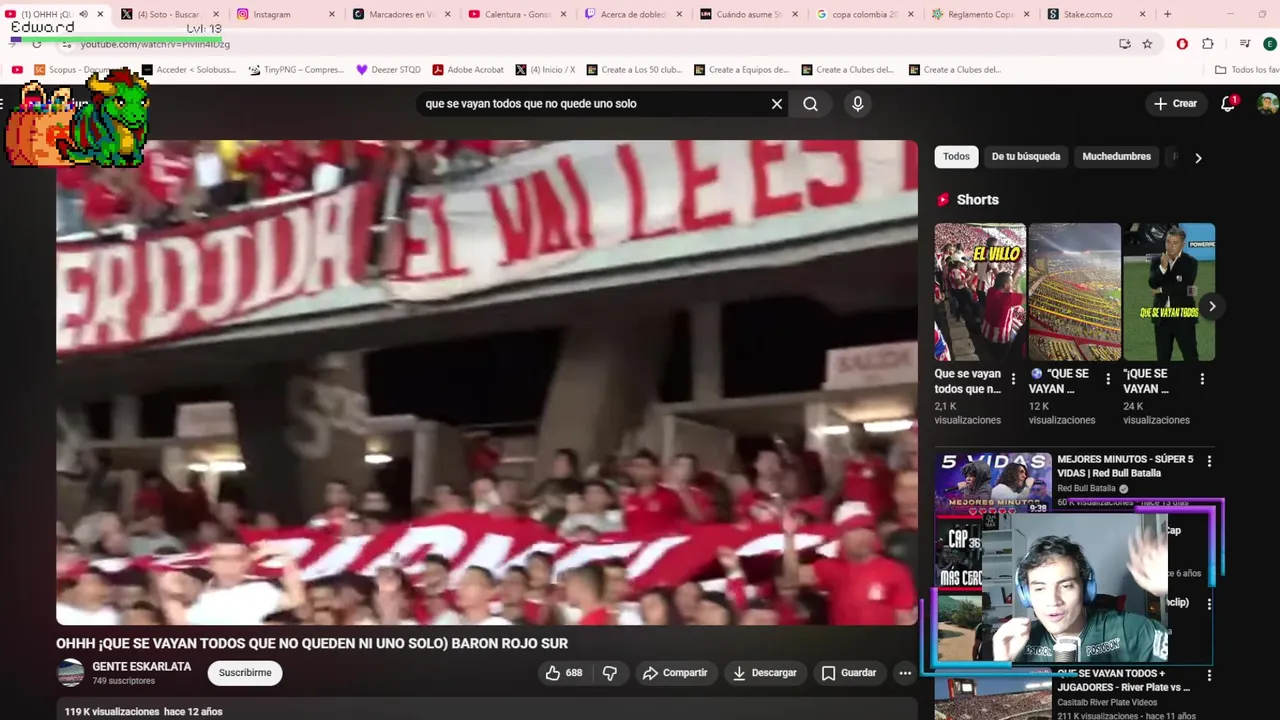This screenshot has height=720, width=1280.
Task: Open the EL VILLO Shorts thumbnail
Action: (980, 291)
